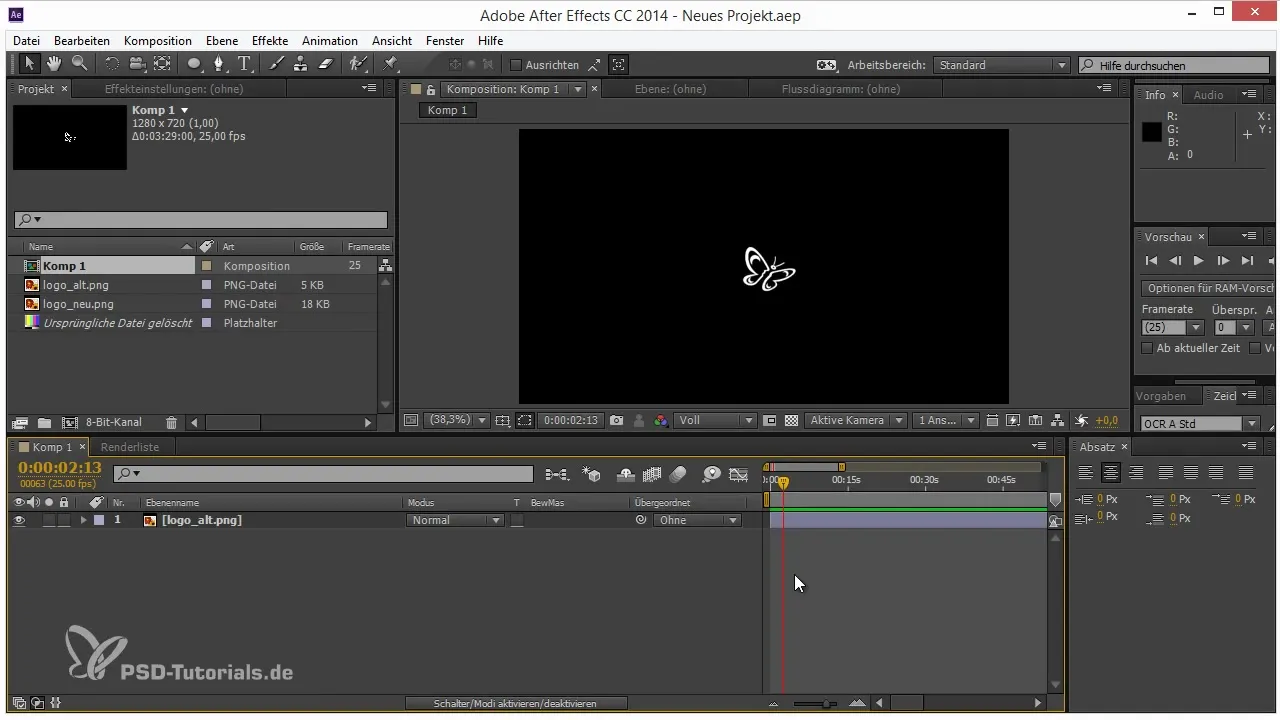Jump to first frame in Vorschau panel
This screenshot has height=720, width=1280.
[1151, 261]
